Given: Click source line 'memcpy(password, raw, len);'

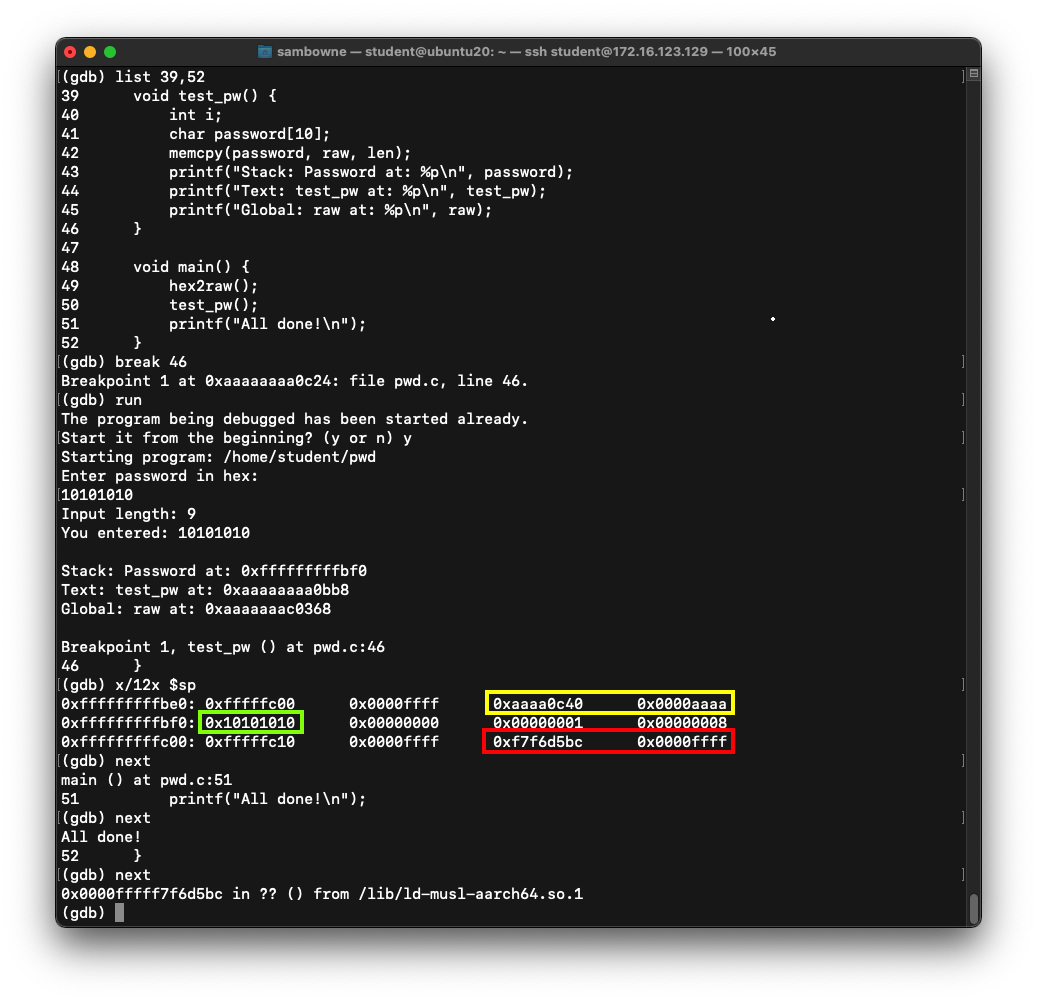Looking at the screenshot, I should click(x=290, y=153).
